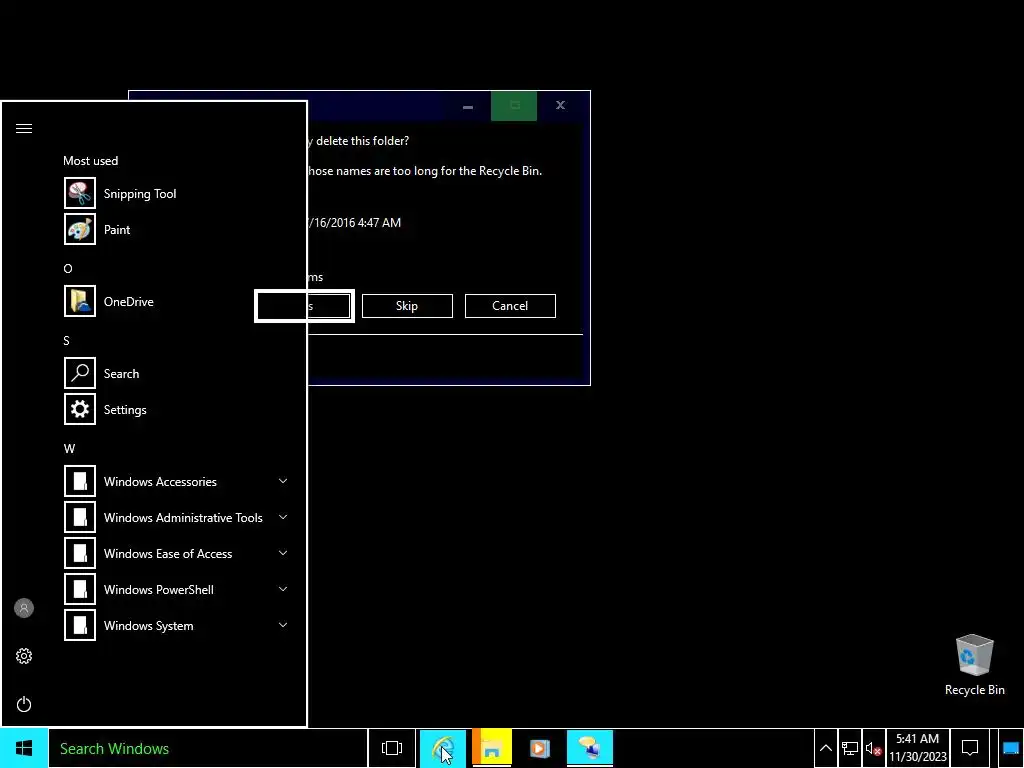Image resolution: width=1024 pixels, height=768 pixels.
Task: Minimize the delete folder dialog window
Action: click(x=468, y=106)
